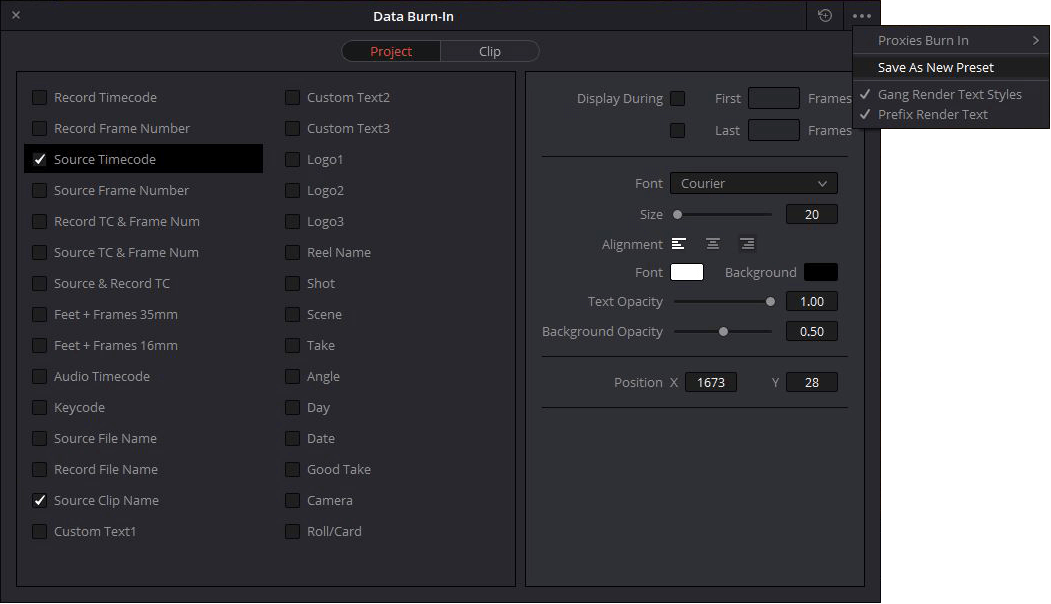Open the white Font color swatch
The width and height of the screenshot is (1051, 604).
pos(687,272)
